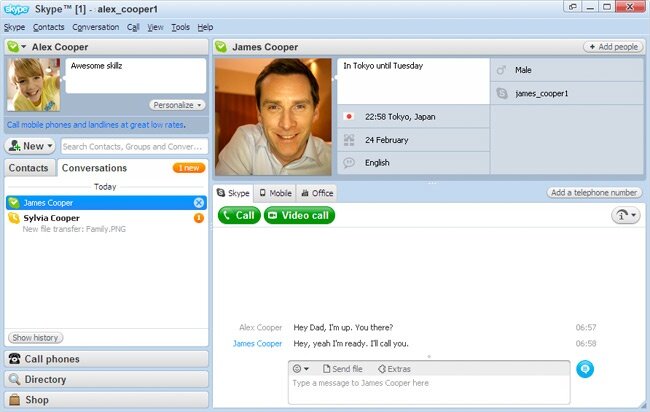The image size is (650, 412).
Task: Select the Office tab
Action: 317,192
